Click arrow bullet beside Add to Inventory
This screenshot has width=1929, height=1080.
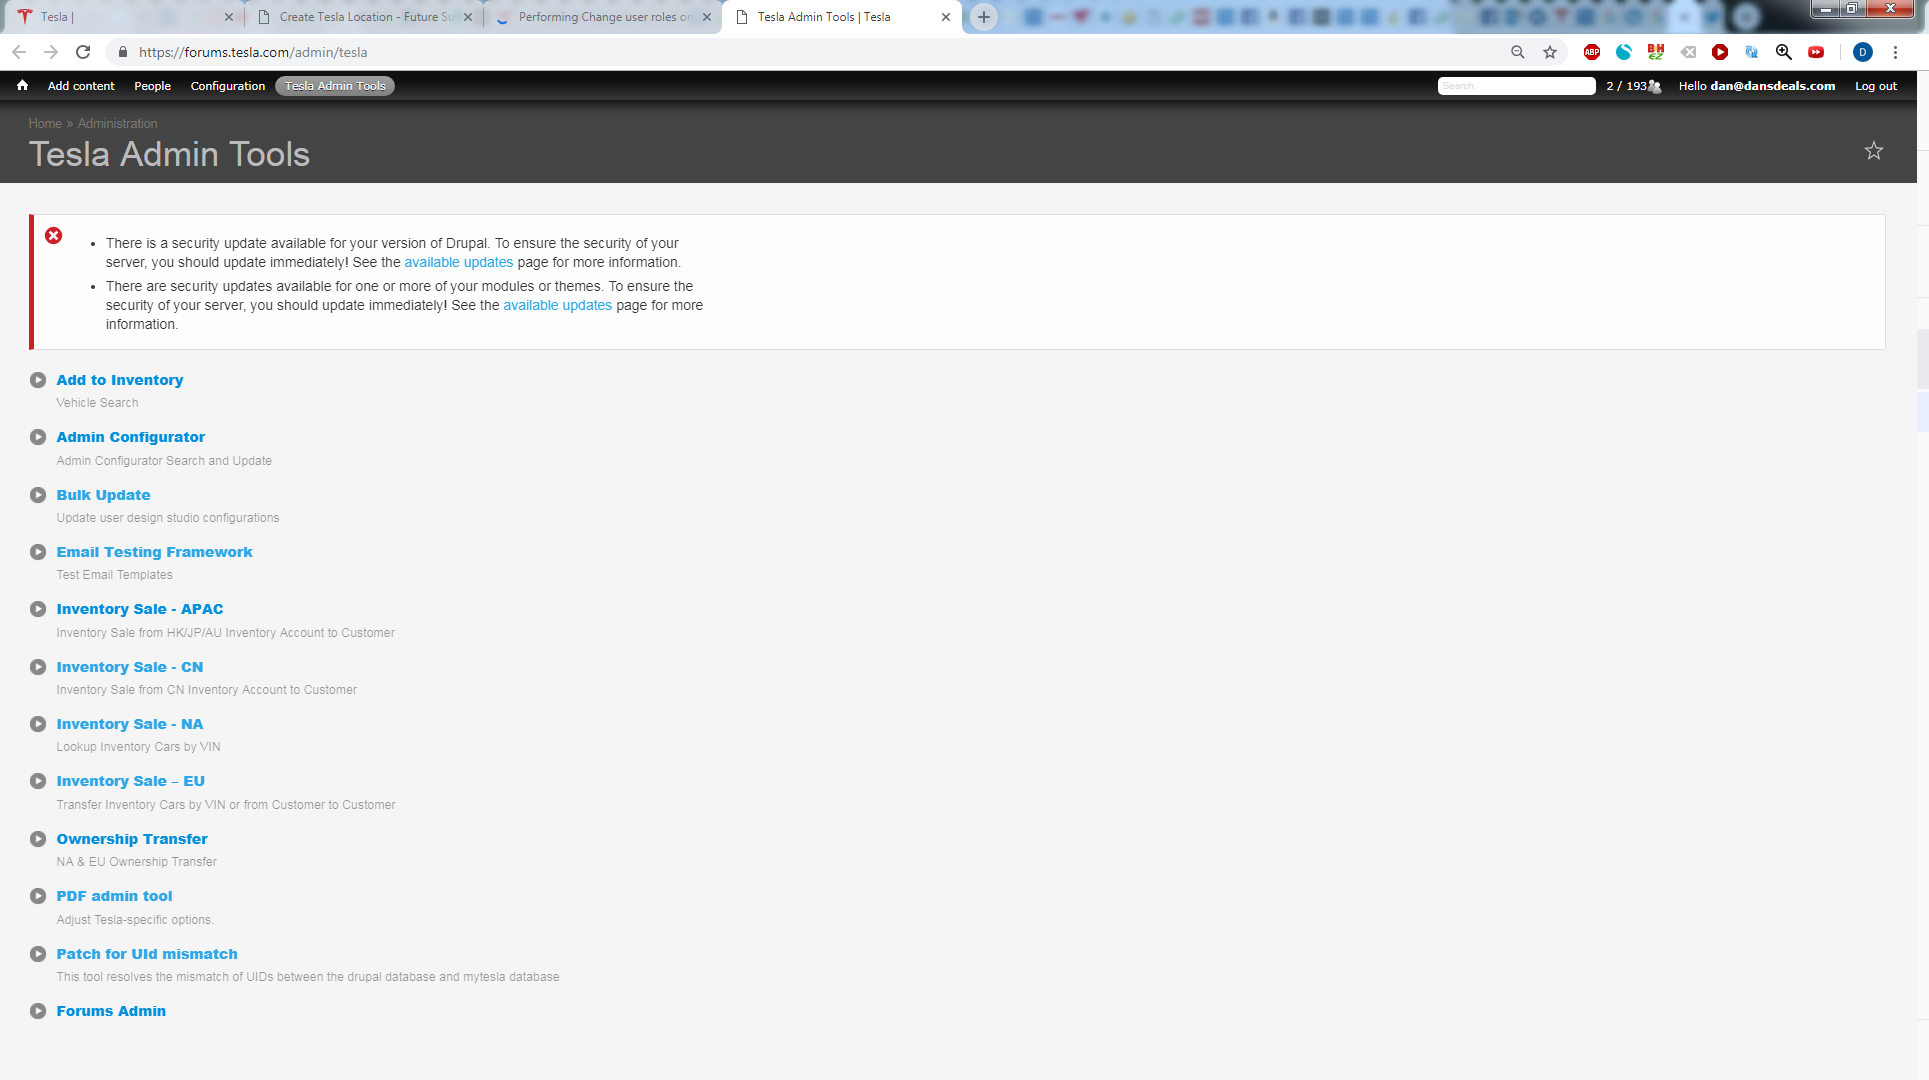point(38,380)
